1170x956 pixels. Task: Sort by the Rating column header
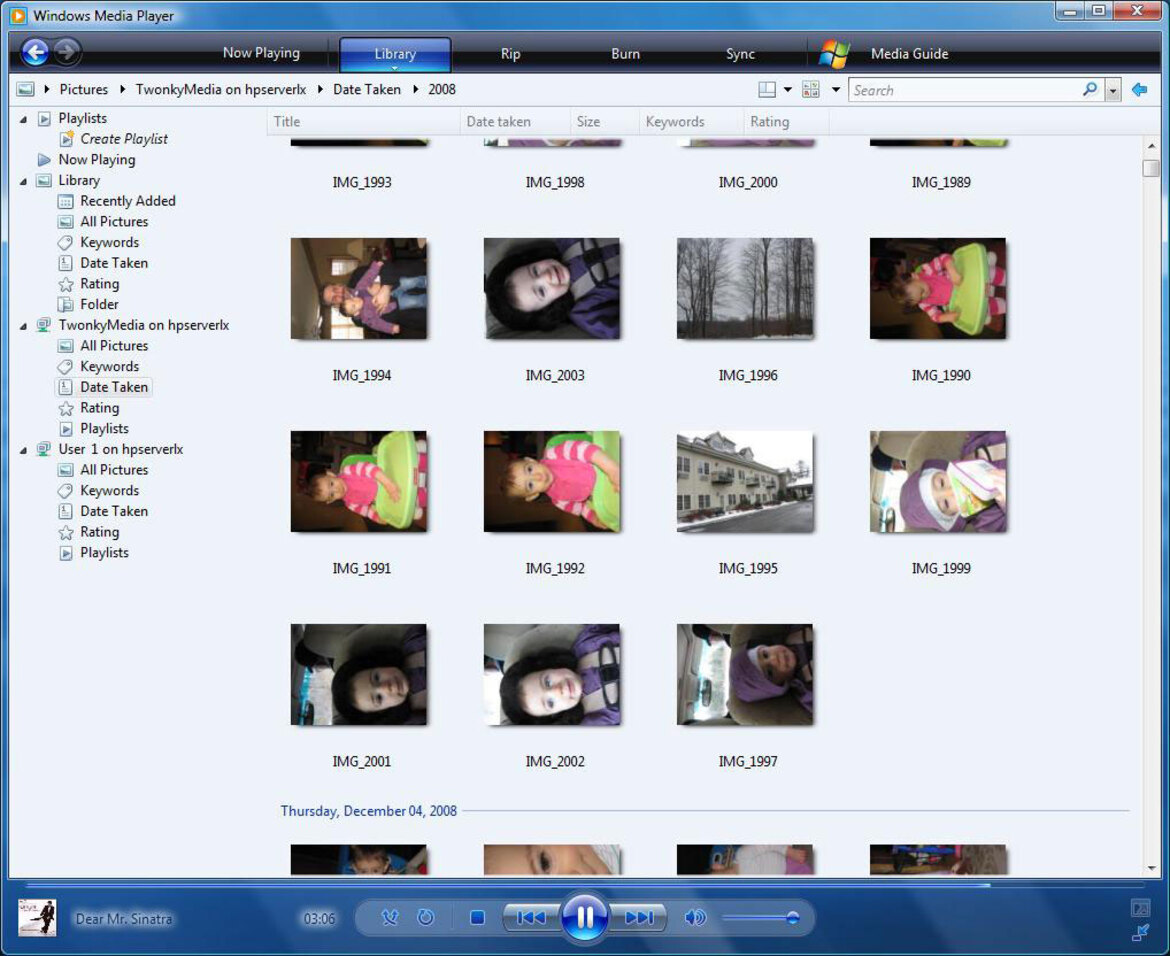786,122
